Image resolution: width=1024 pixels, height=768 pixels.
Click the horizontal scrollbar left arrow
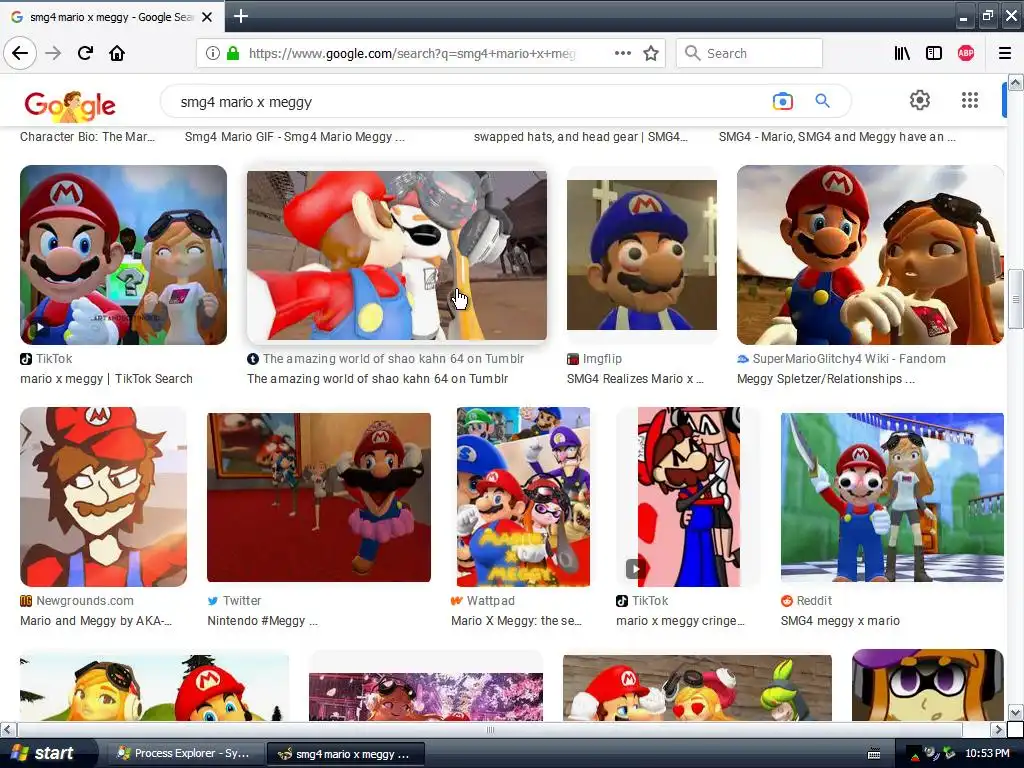click(x=8, y=729)
